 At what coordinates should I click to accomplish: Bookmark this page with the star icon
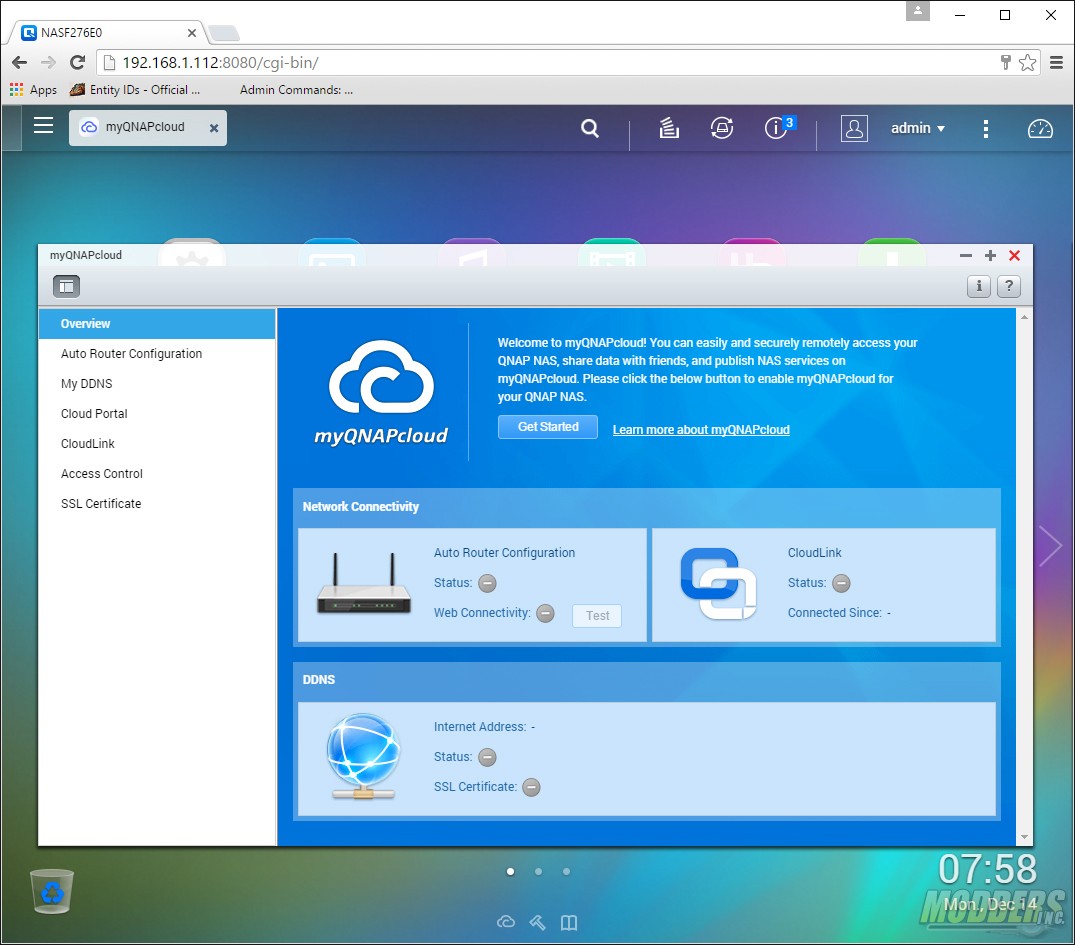click(1027, 62)
